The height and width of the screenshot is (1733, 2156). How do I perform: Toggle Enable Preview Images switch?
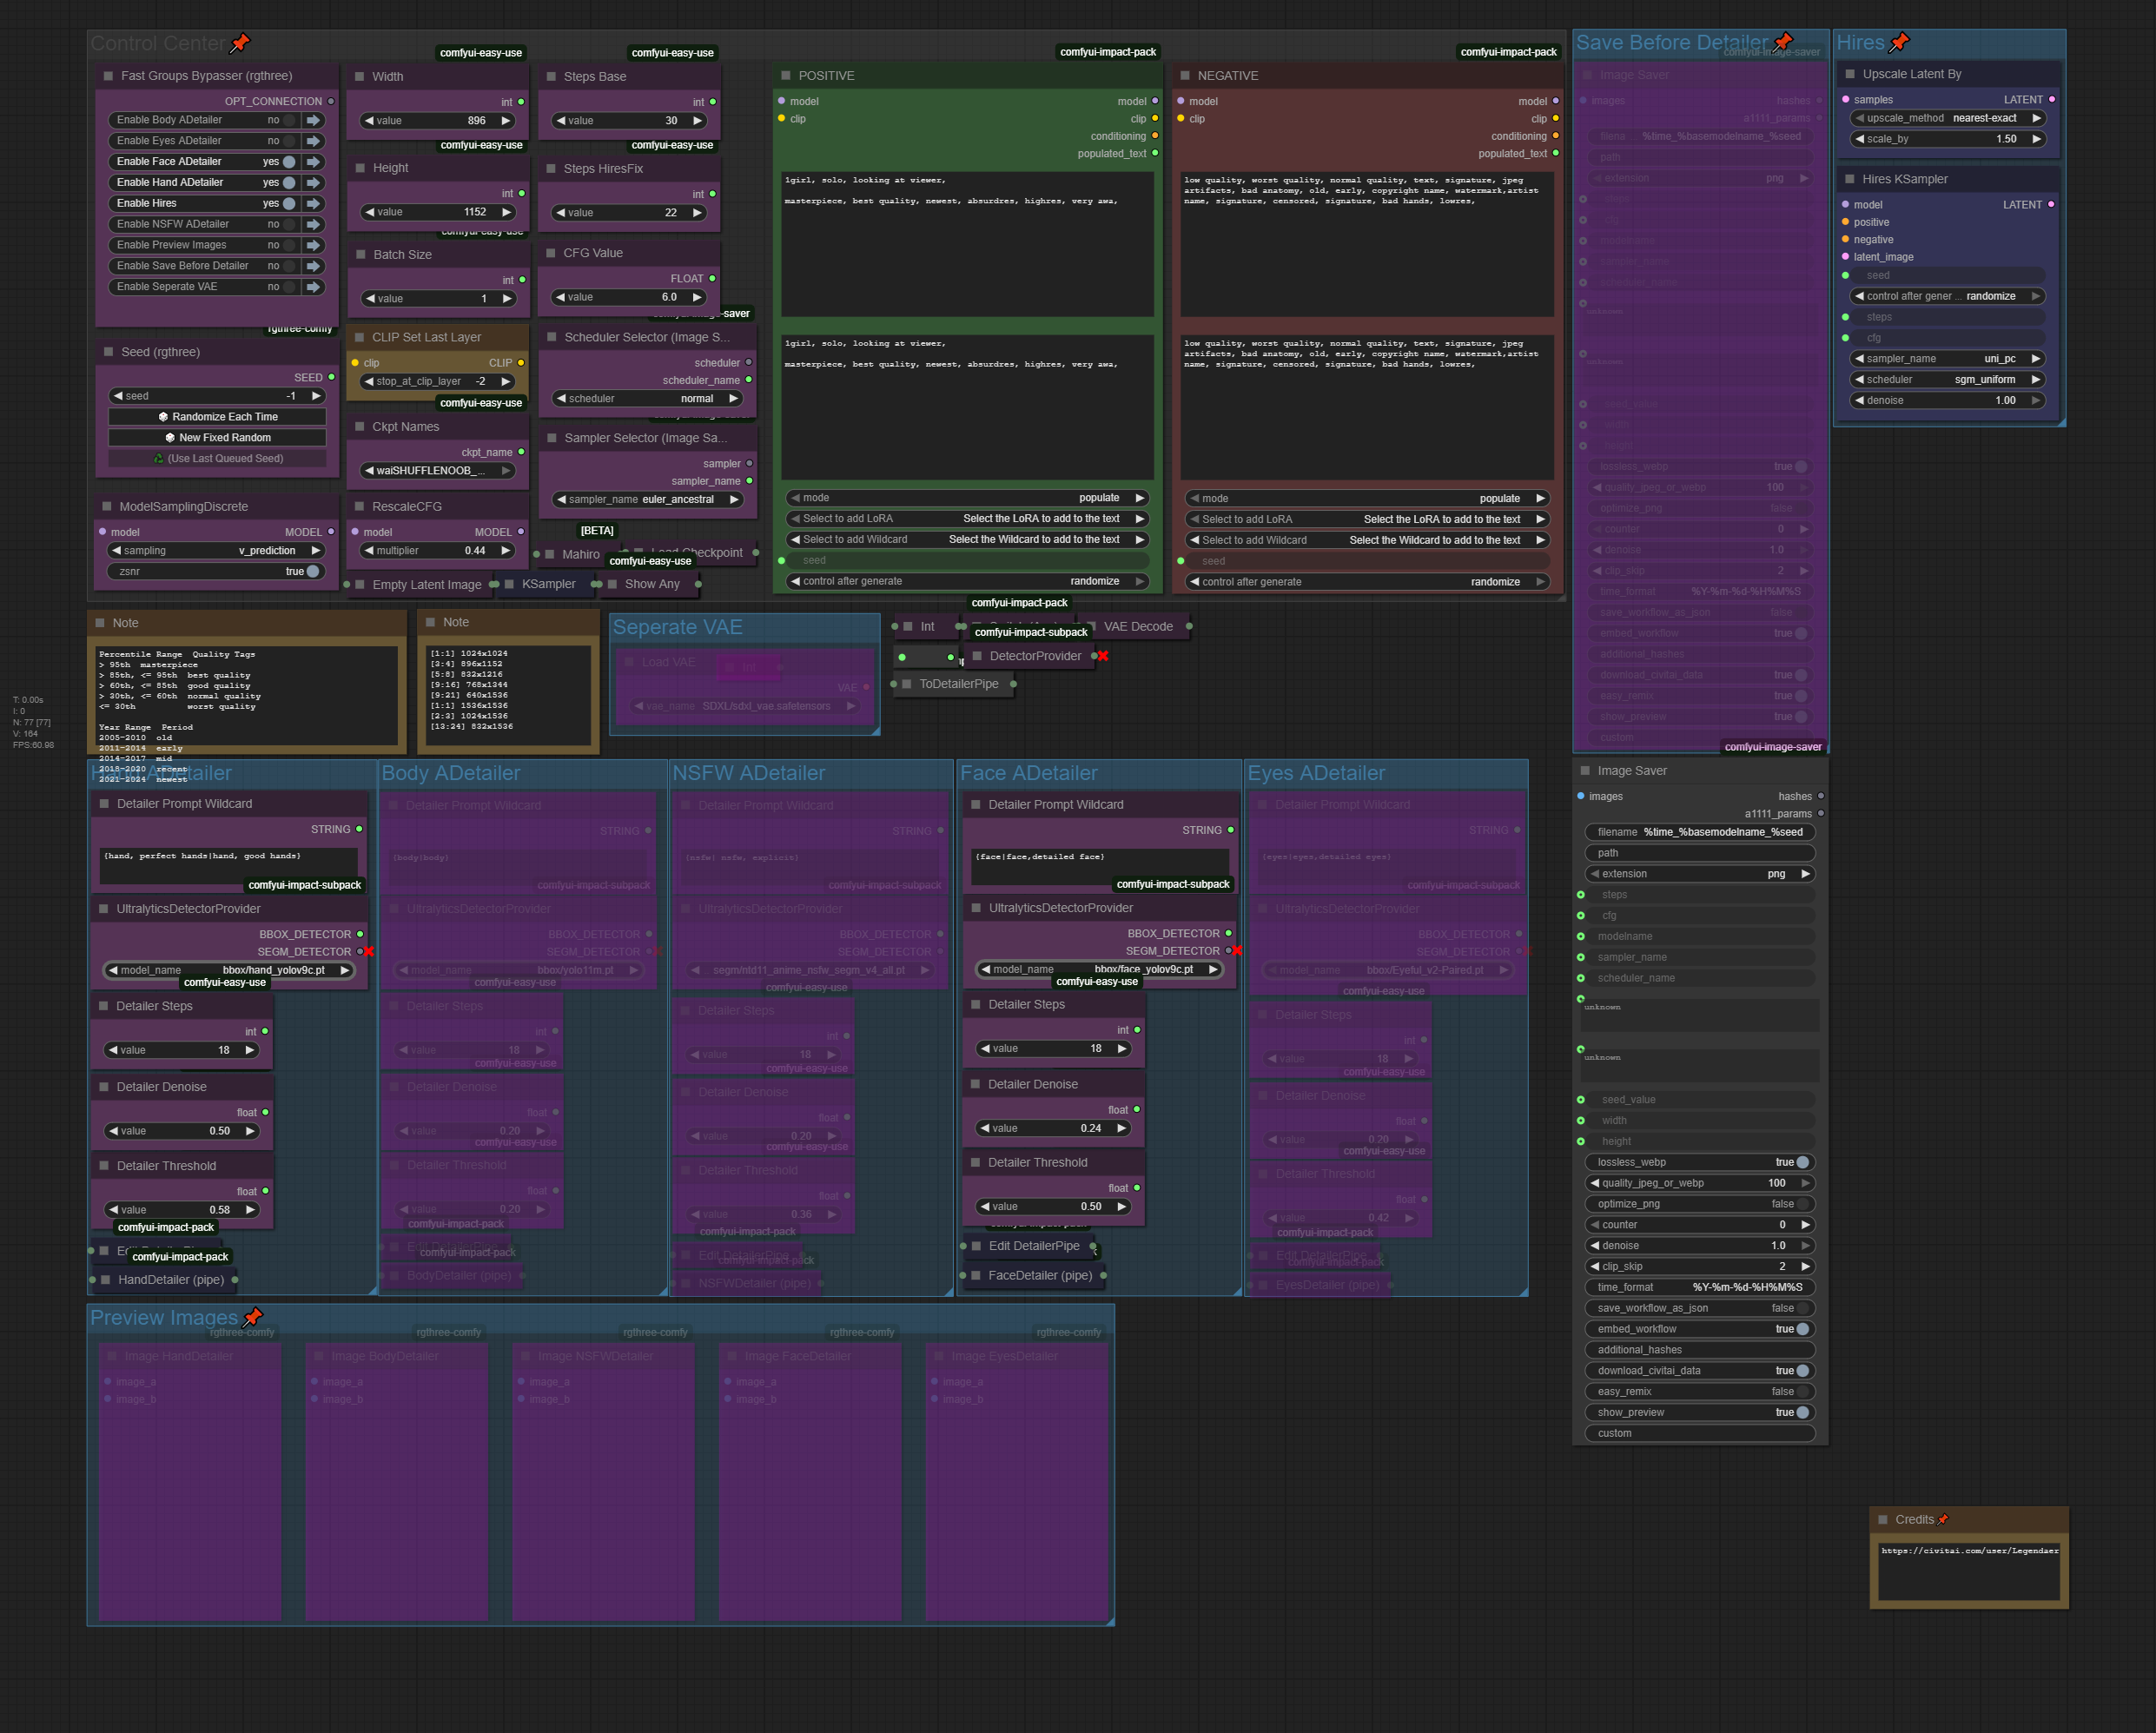point(289,245)
